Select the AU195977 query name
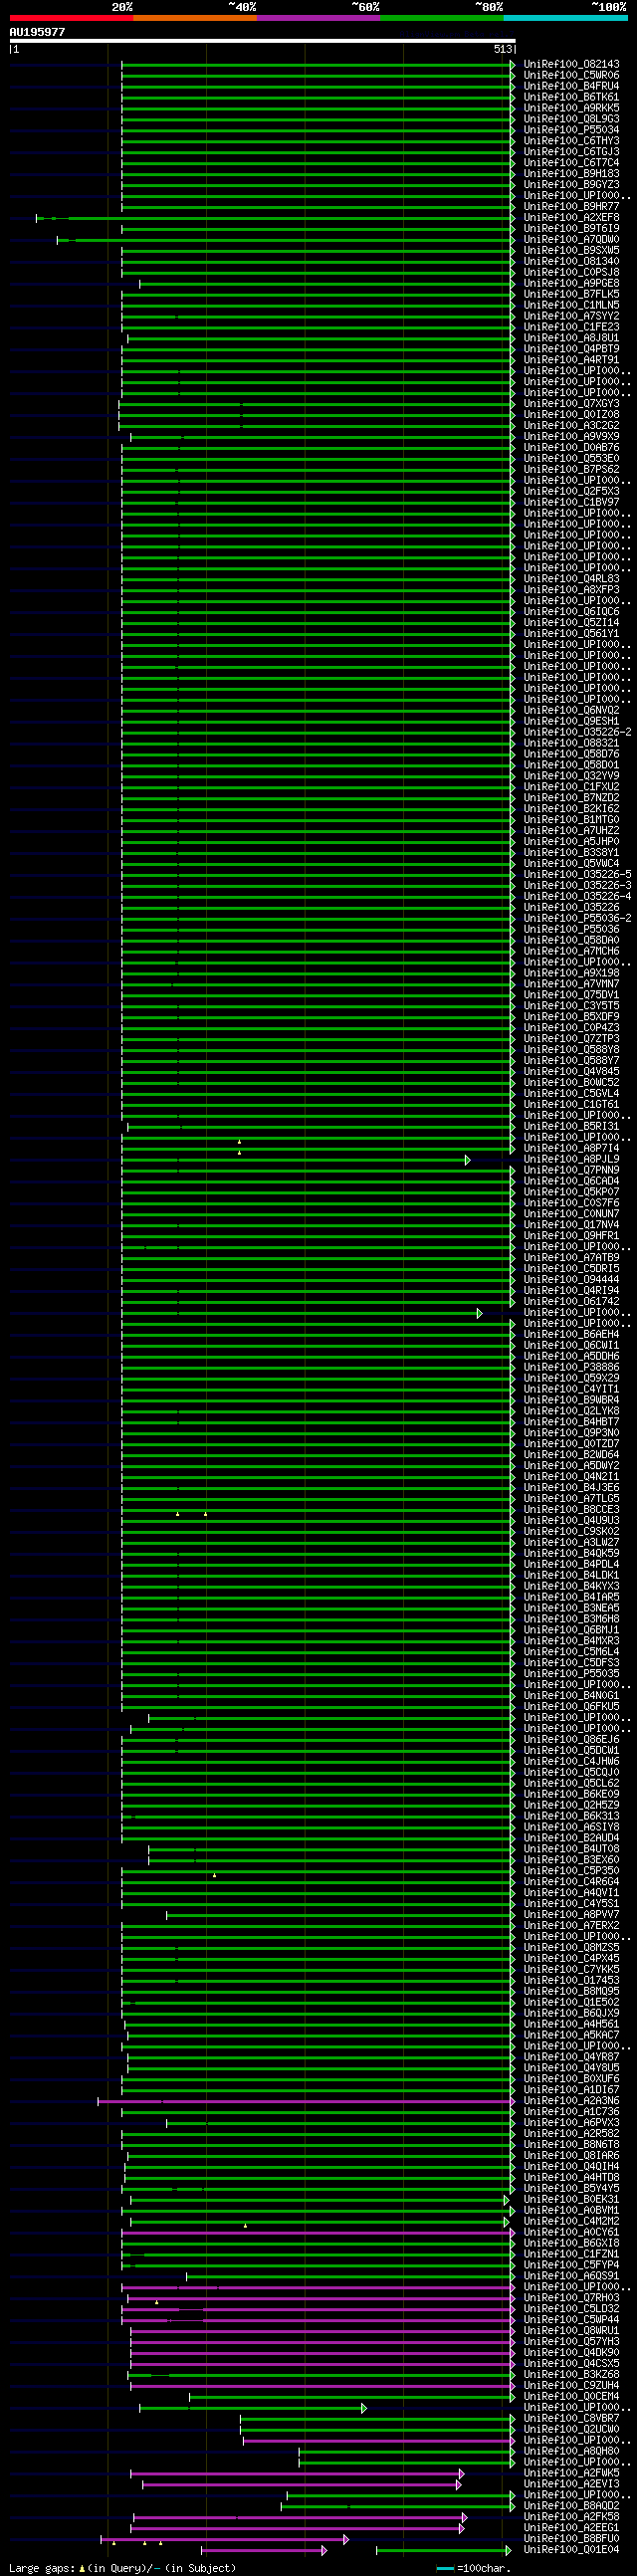The width and height of the screenshot is (637, 2576). point(37,32)
